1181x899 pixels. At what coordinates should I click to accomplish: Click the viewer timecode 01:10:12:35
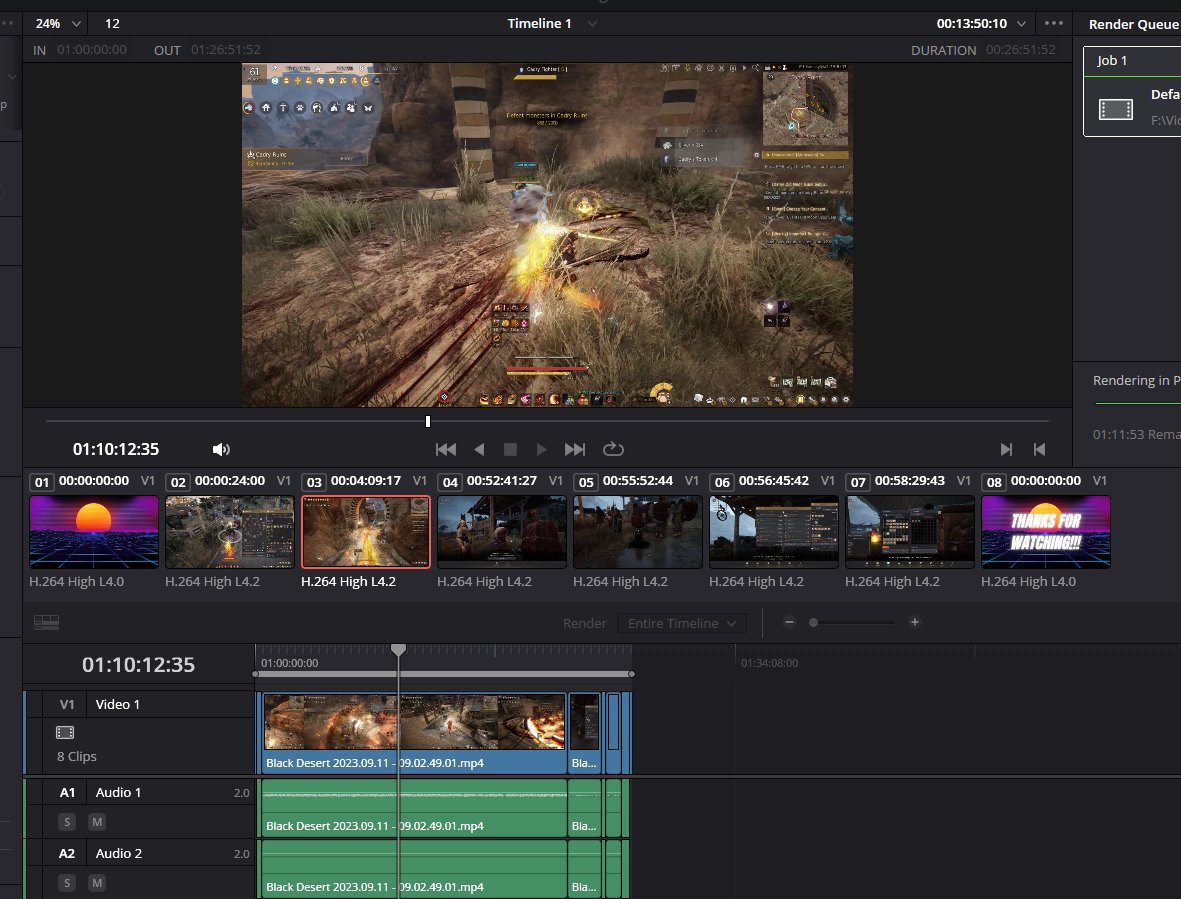116,450
